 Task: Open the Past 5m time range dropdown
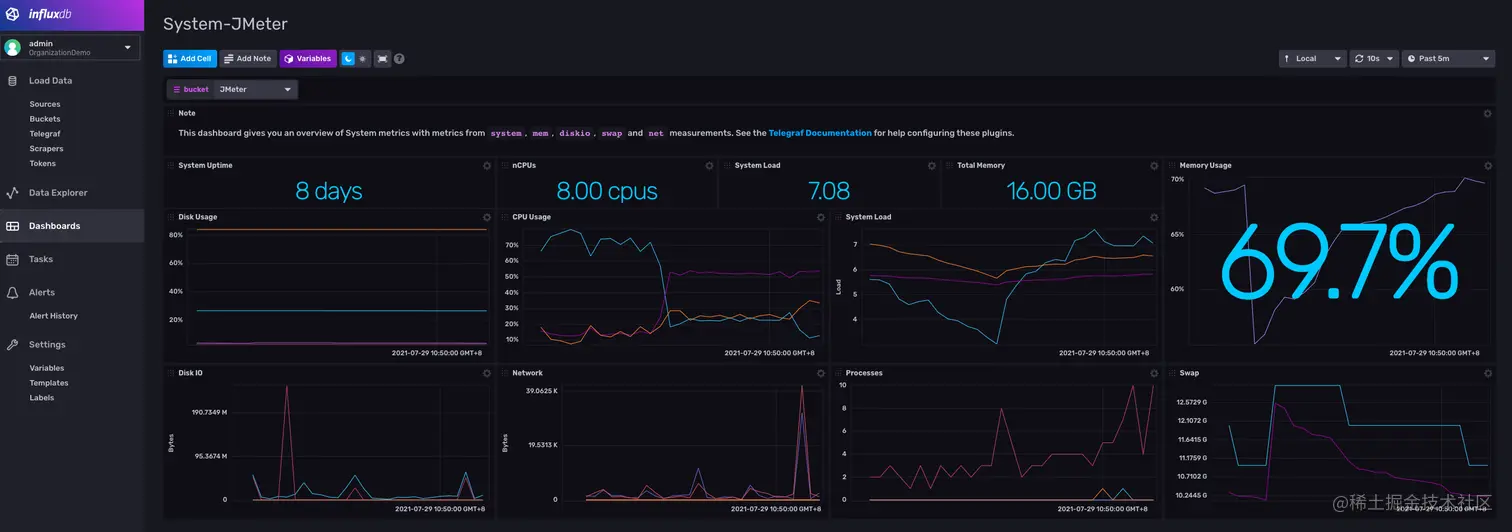point(1448,59)
